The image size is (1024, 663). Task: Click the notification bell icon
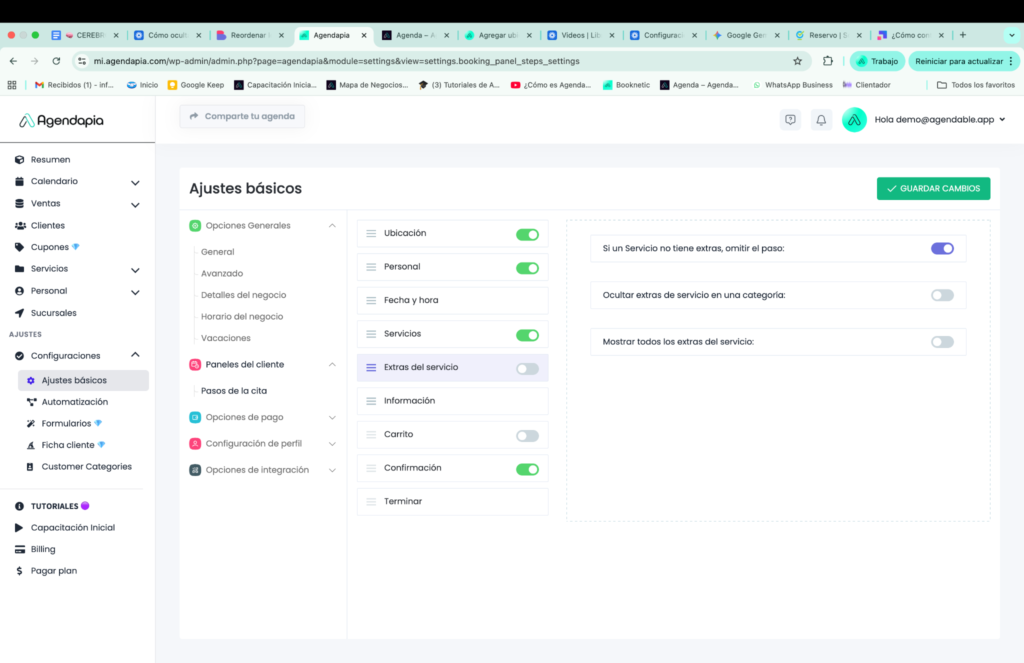pyautogui.click(x=821, y=120)
